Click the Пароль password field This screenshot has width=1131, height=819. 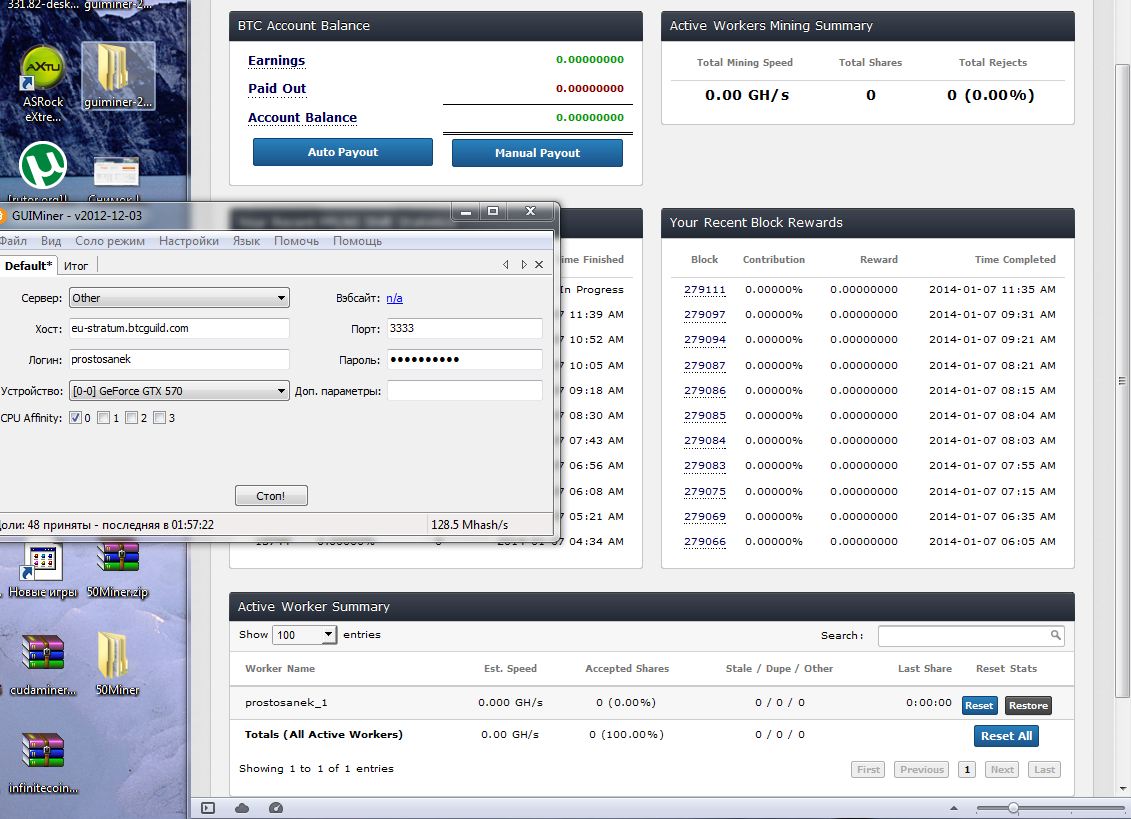coord(465,359)
